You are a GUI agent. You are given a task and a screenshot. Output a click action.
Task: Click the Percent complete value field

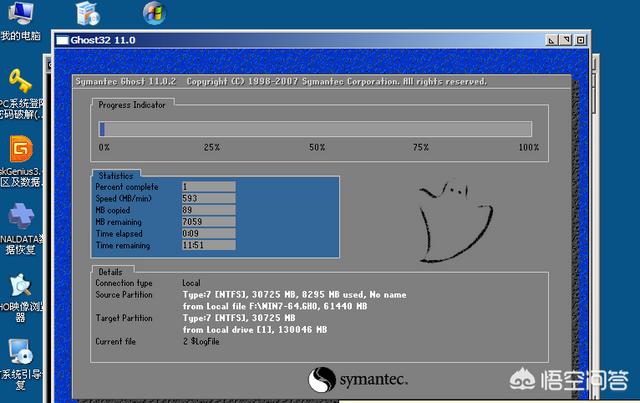click(209, 187)
